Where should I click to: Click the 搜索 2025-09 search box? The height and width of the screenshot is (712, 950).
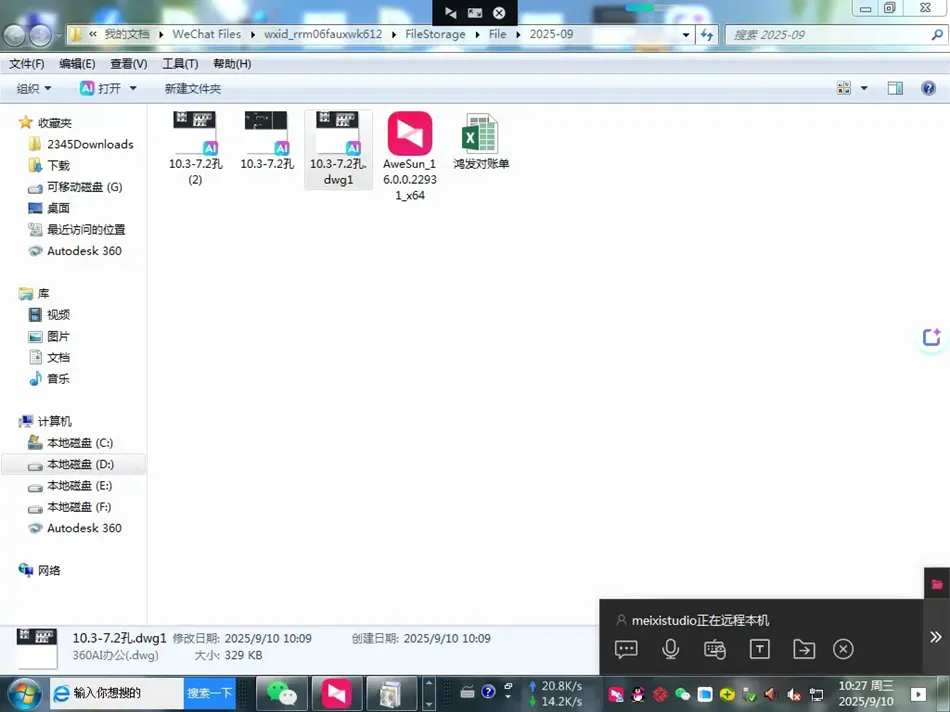[x=836, y=35]
